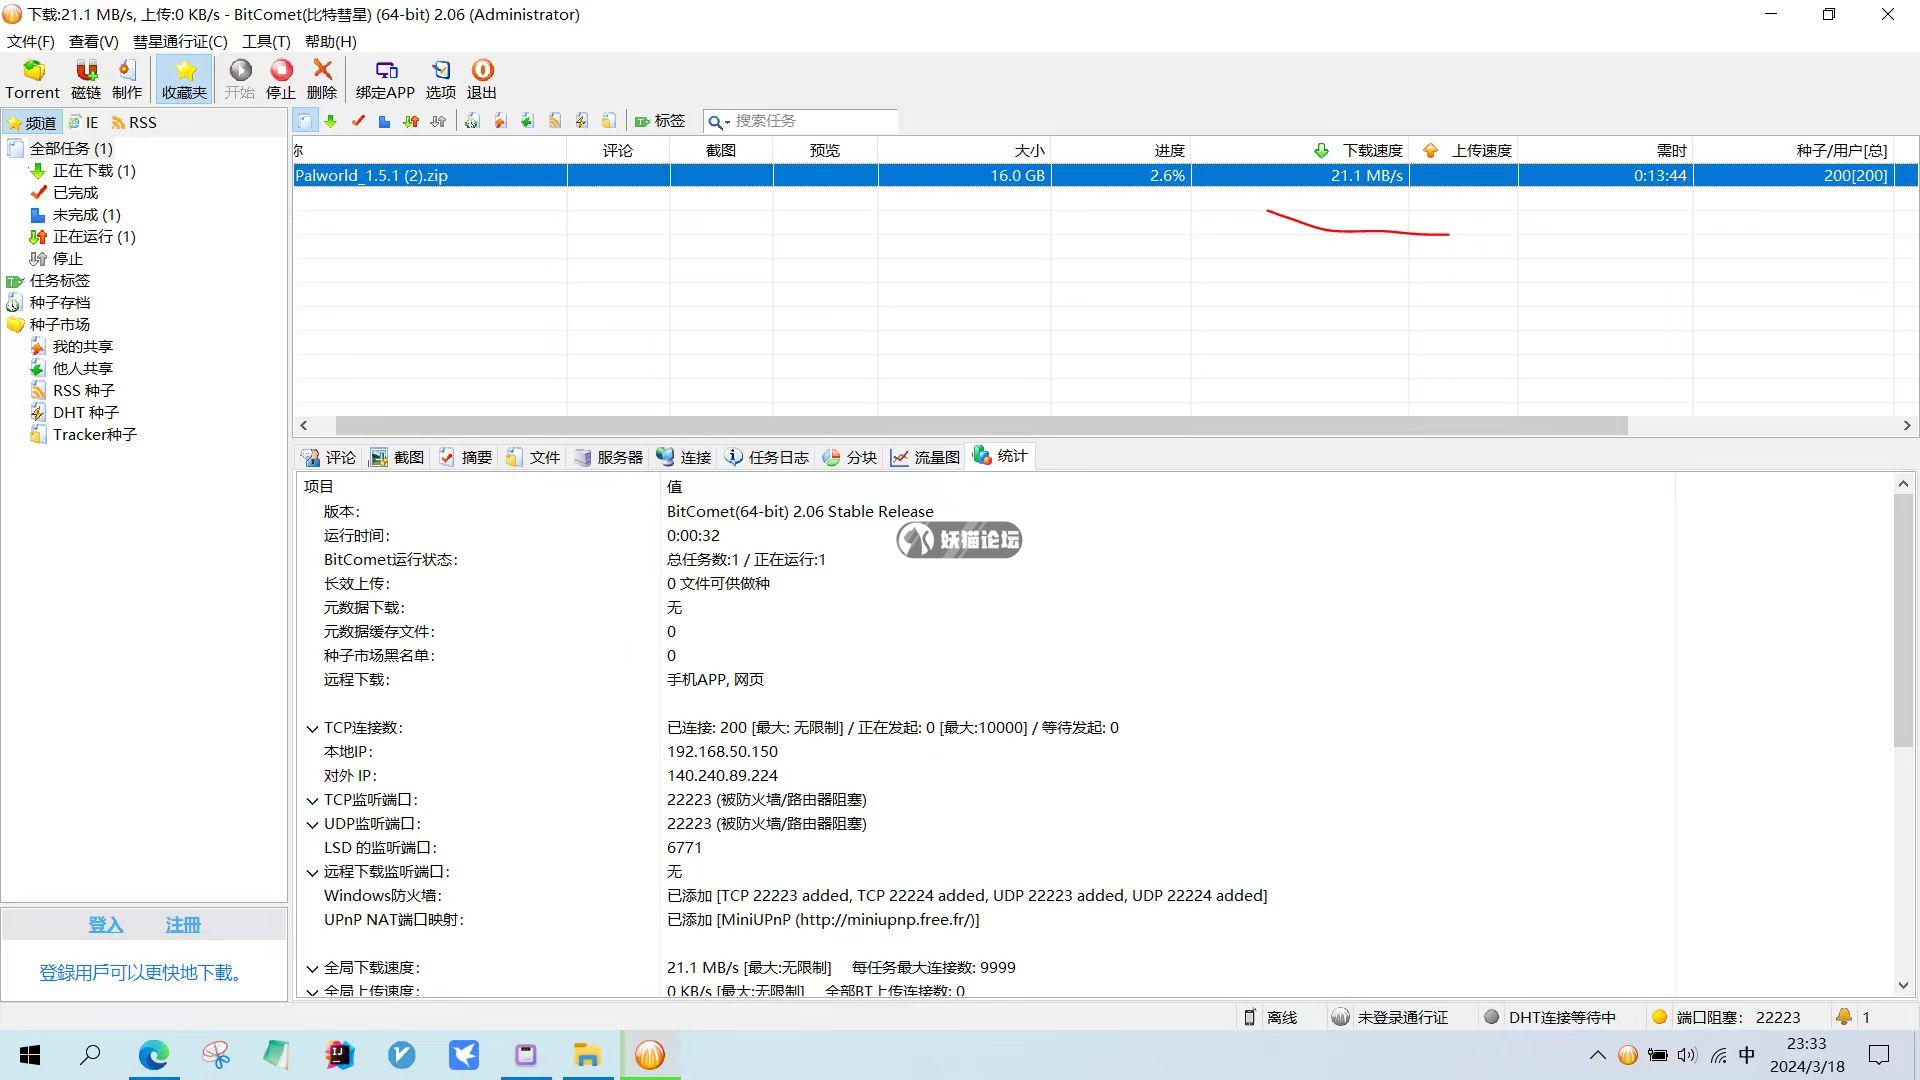Collapse the TCP监听端口 row
1920x1080 pixels.
(312, 801)
